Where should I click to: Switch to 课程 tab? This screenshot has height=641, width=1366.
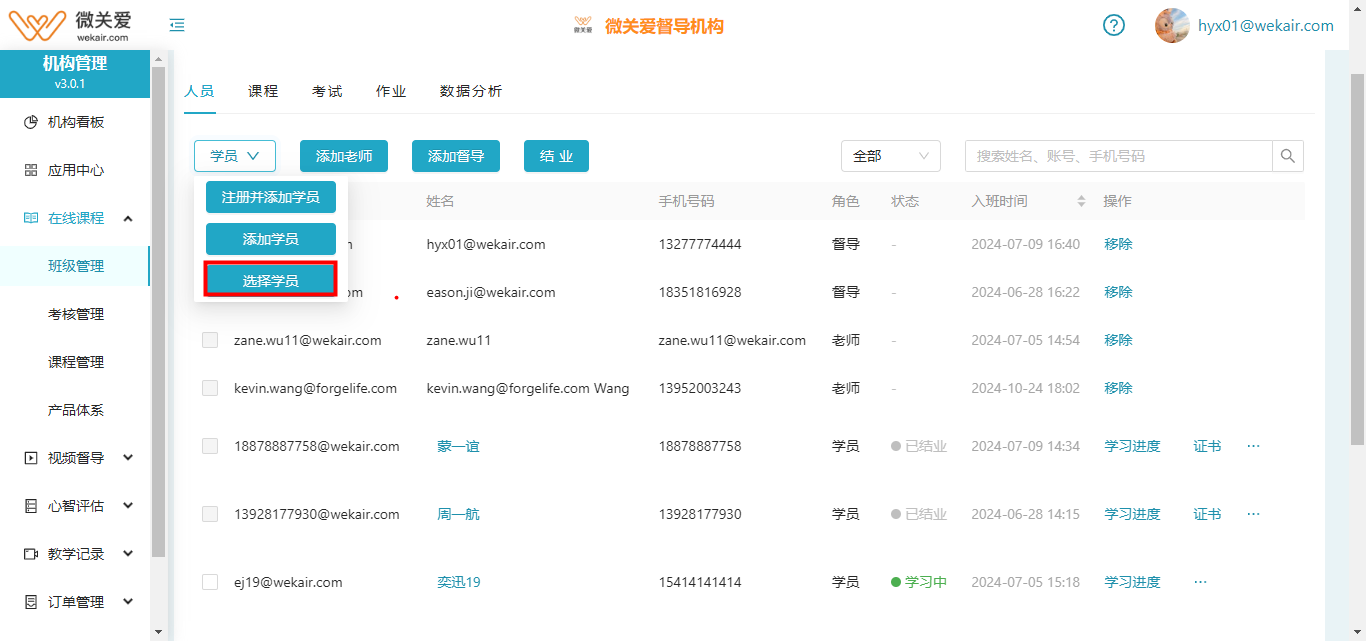pos(263,91)
